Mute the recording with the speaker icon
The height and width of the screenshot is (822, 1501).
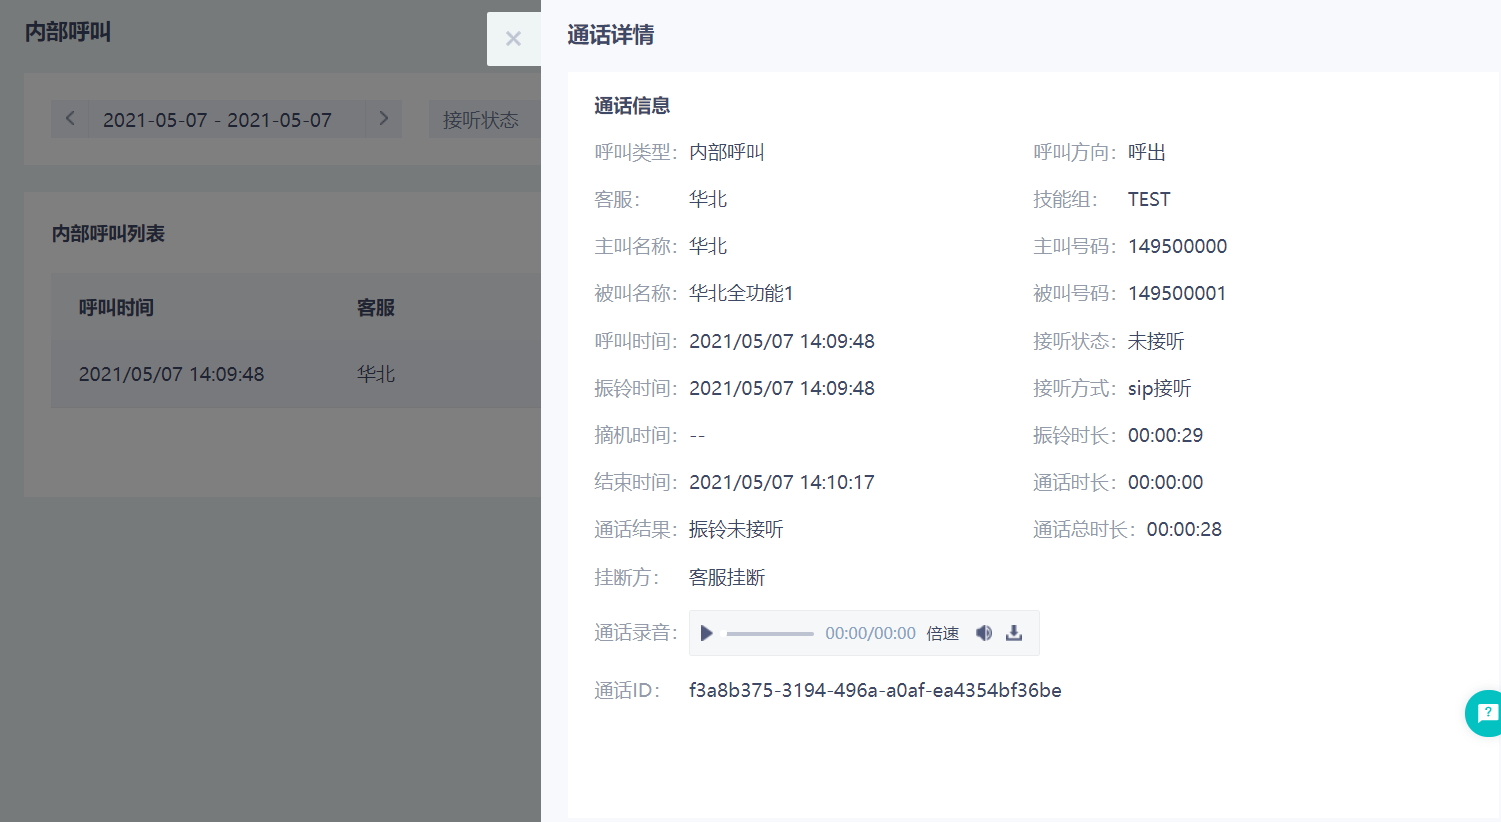984,633
